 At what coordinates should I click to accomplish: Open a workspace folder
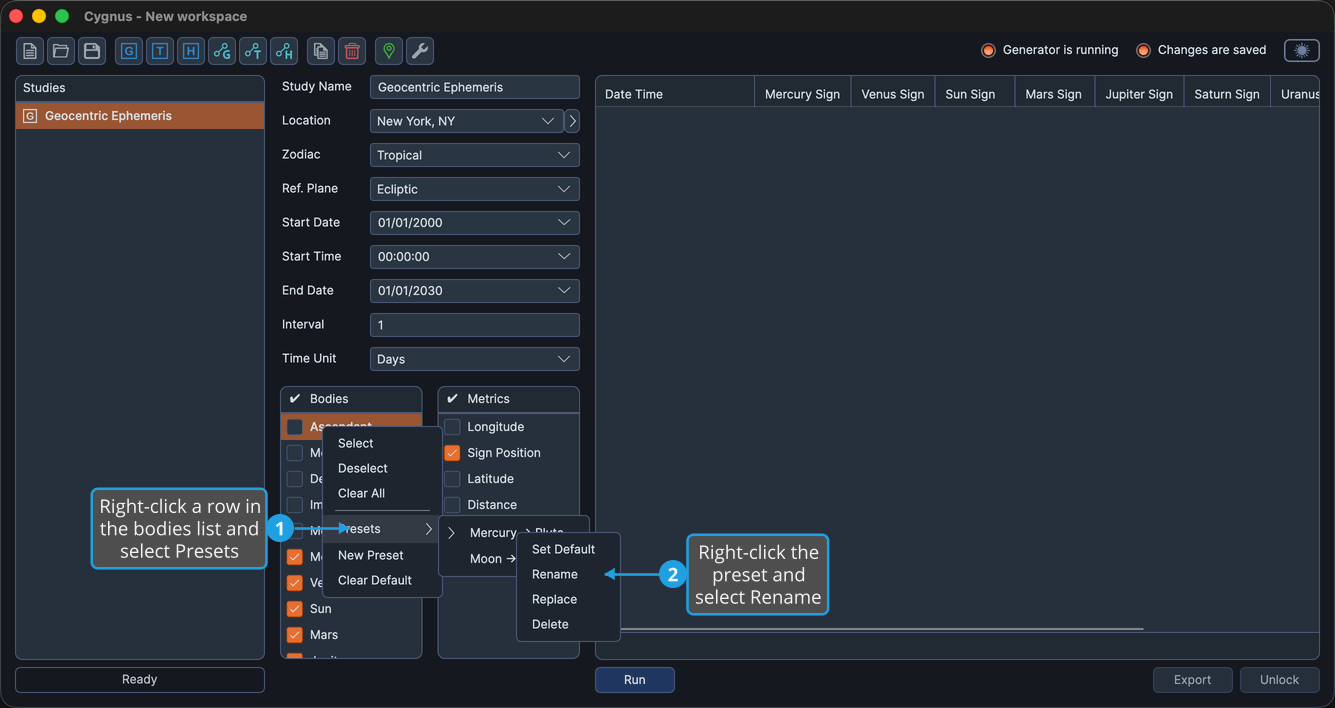tap(61, 51)
